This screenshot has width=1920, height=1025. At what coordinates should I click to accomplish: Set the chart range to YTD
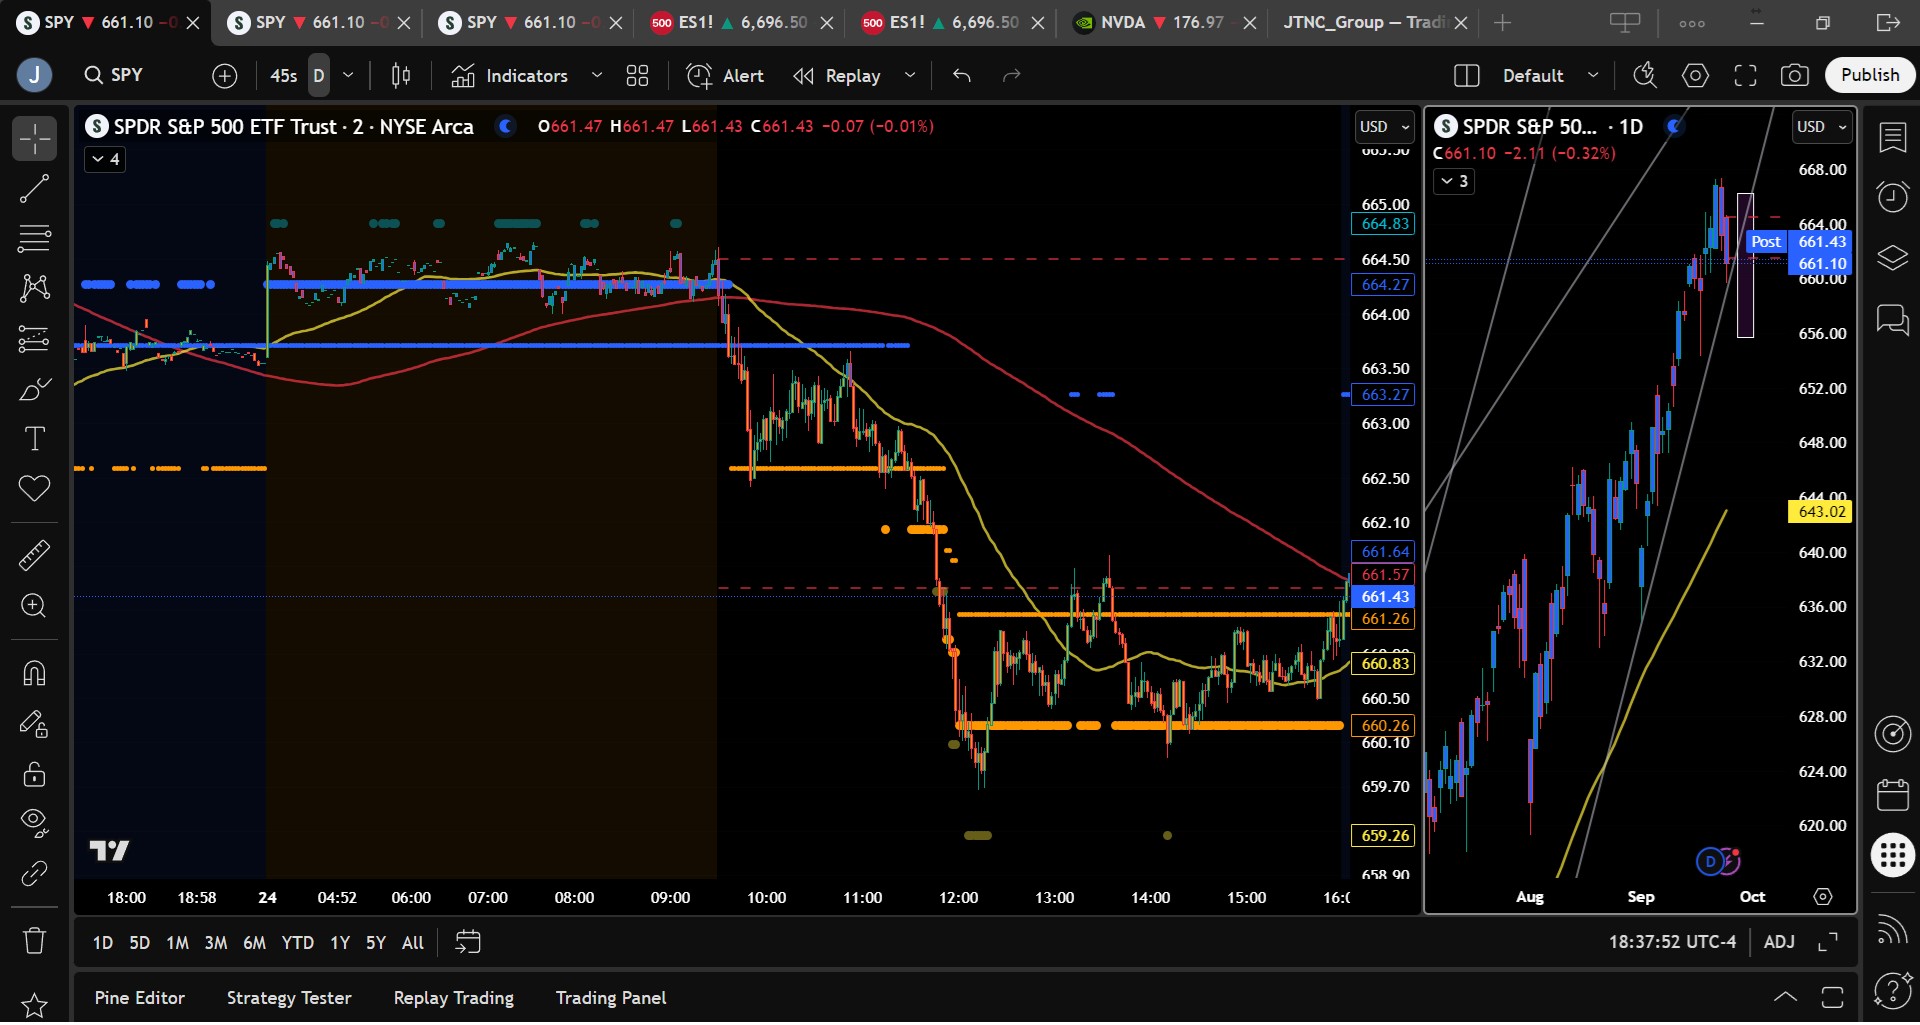(x=297, y=942)
